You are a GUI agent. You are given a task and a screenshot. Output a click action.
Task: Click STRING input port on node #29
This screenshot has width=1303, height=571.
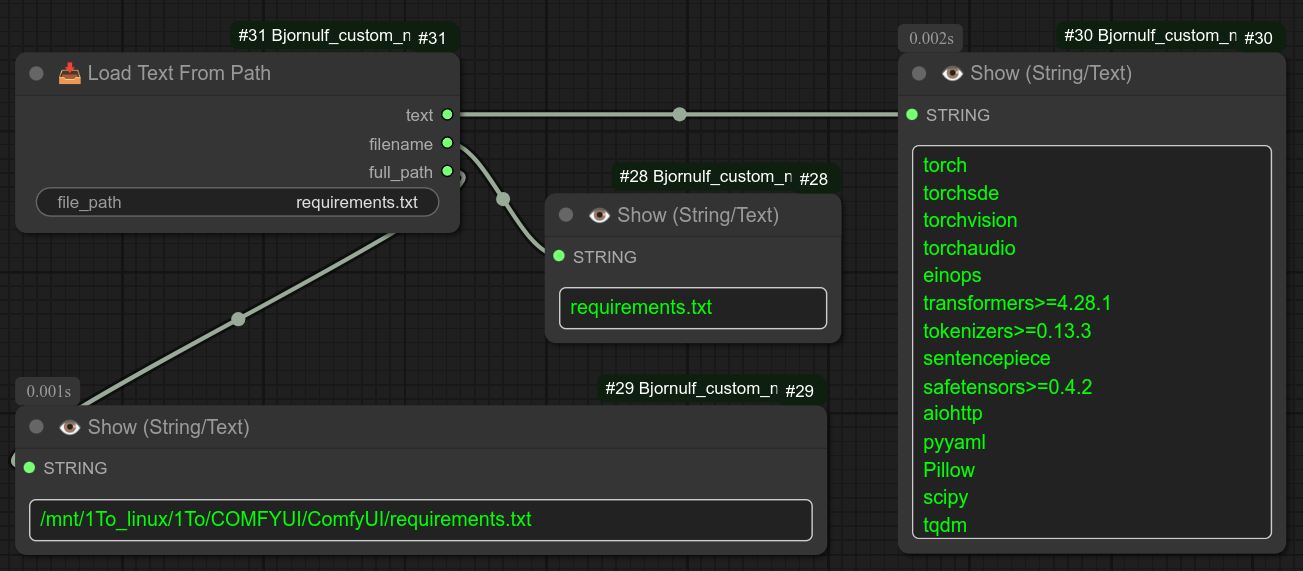point(29,468)
